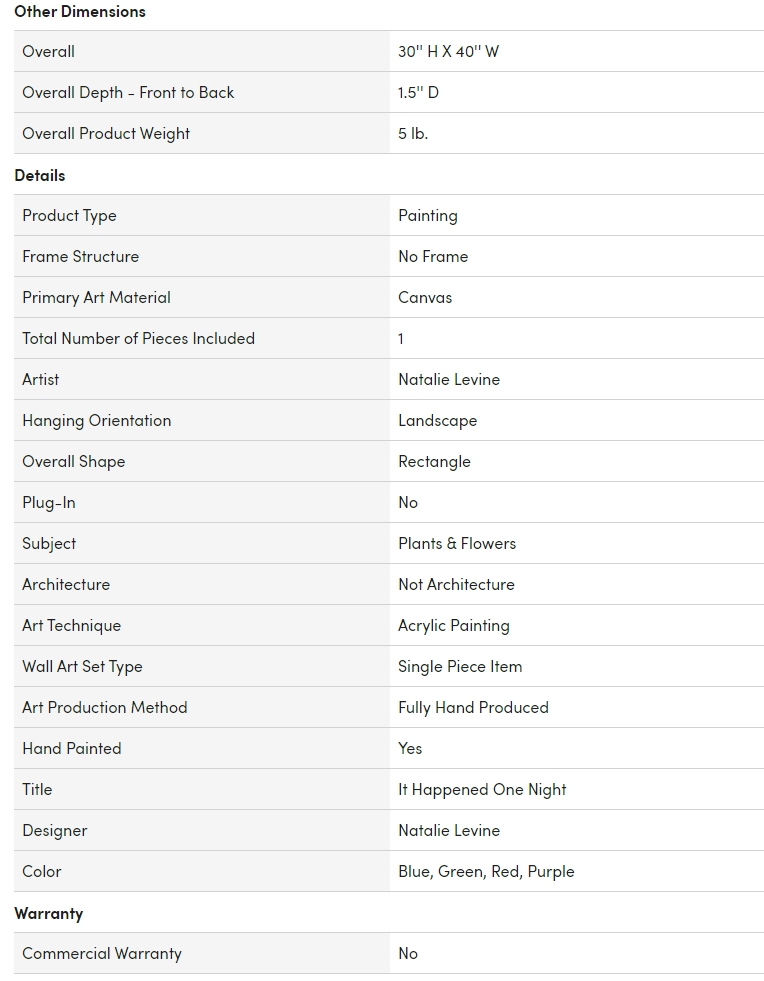
Task: Click the Acrylic Painting technique value
Action: [454, 626]
